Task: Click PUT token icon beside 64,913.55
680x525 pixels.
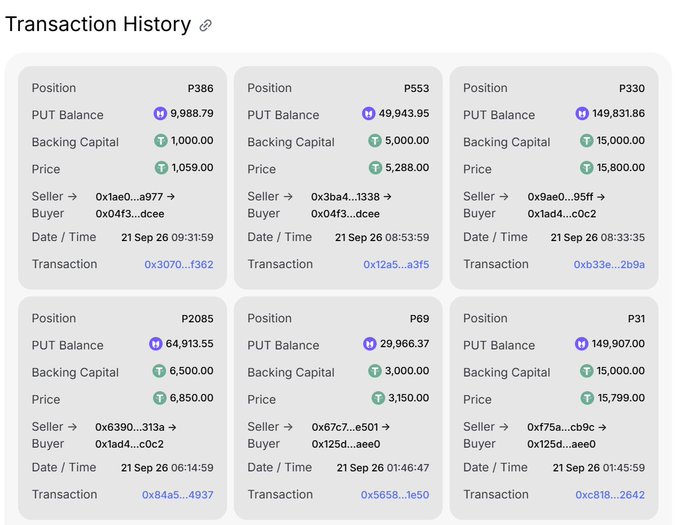Action: 156,344
